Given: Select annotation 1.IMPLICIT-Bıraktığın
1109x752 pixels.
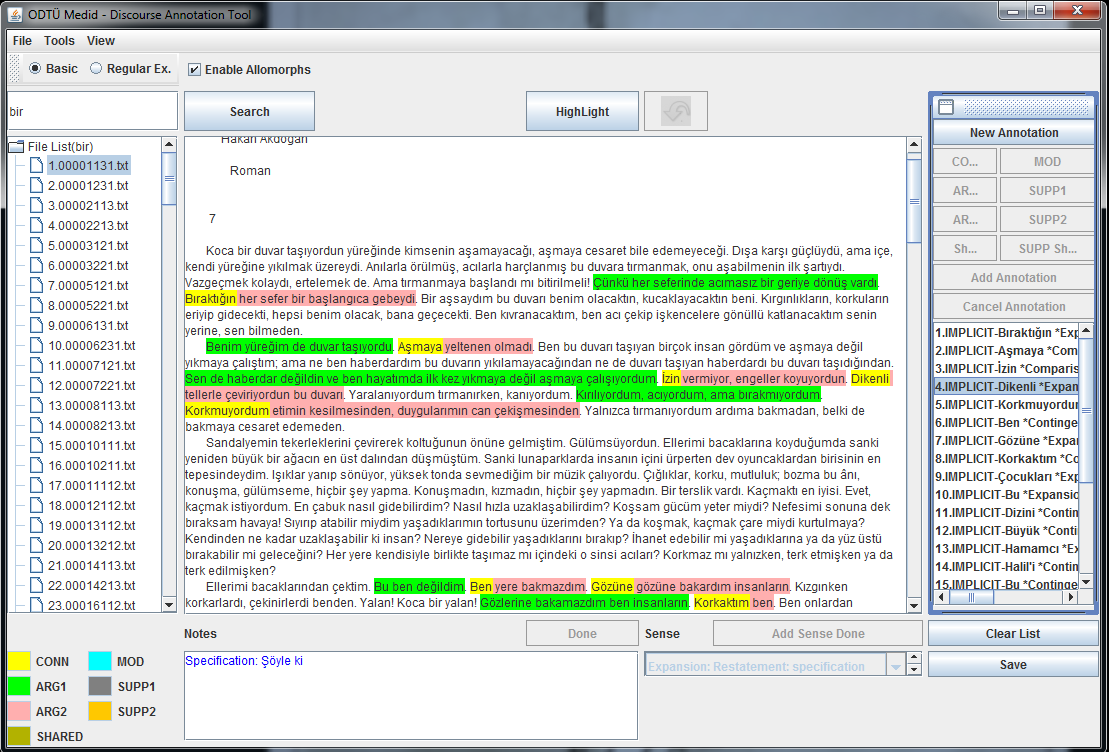Looking at the screenshot, I should tap(1006, 332).
